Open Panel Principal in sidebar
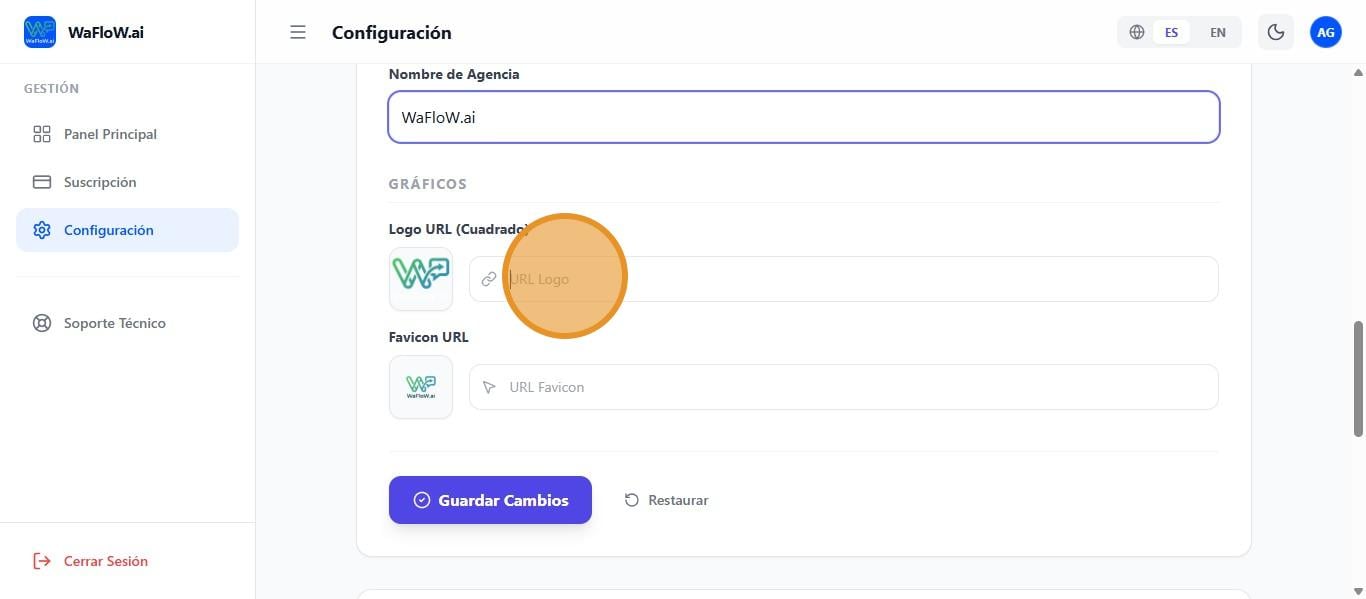Image resolution: width=1366 pixels, height=599 pixels. pos(110,134)
